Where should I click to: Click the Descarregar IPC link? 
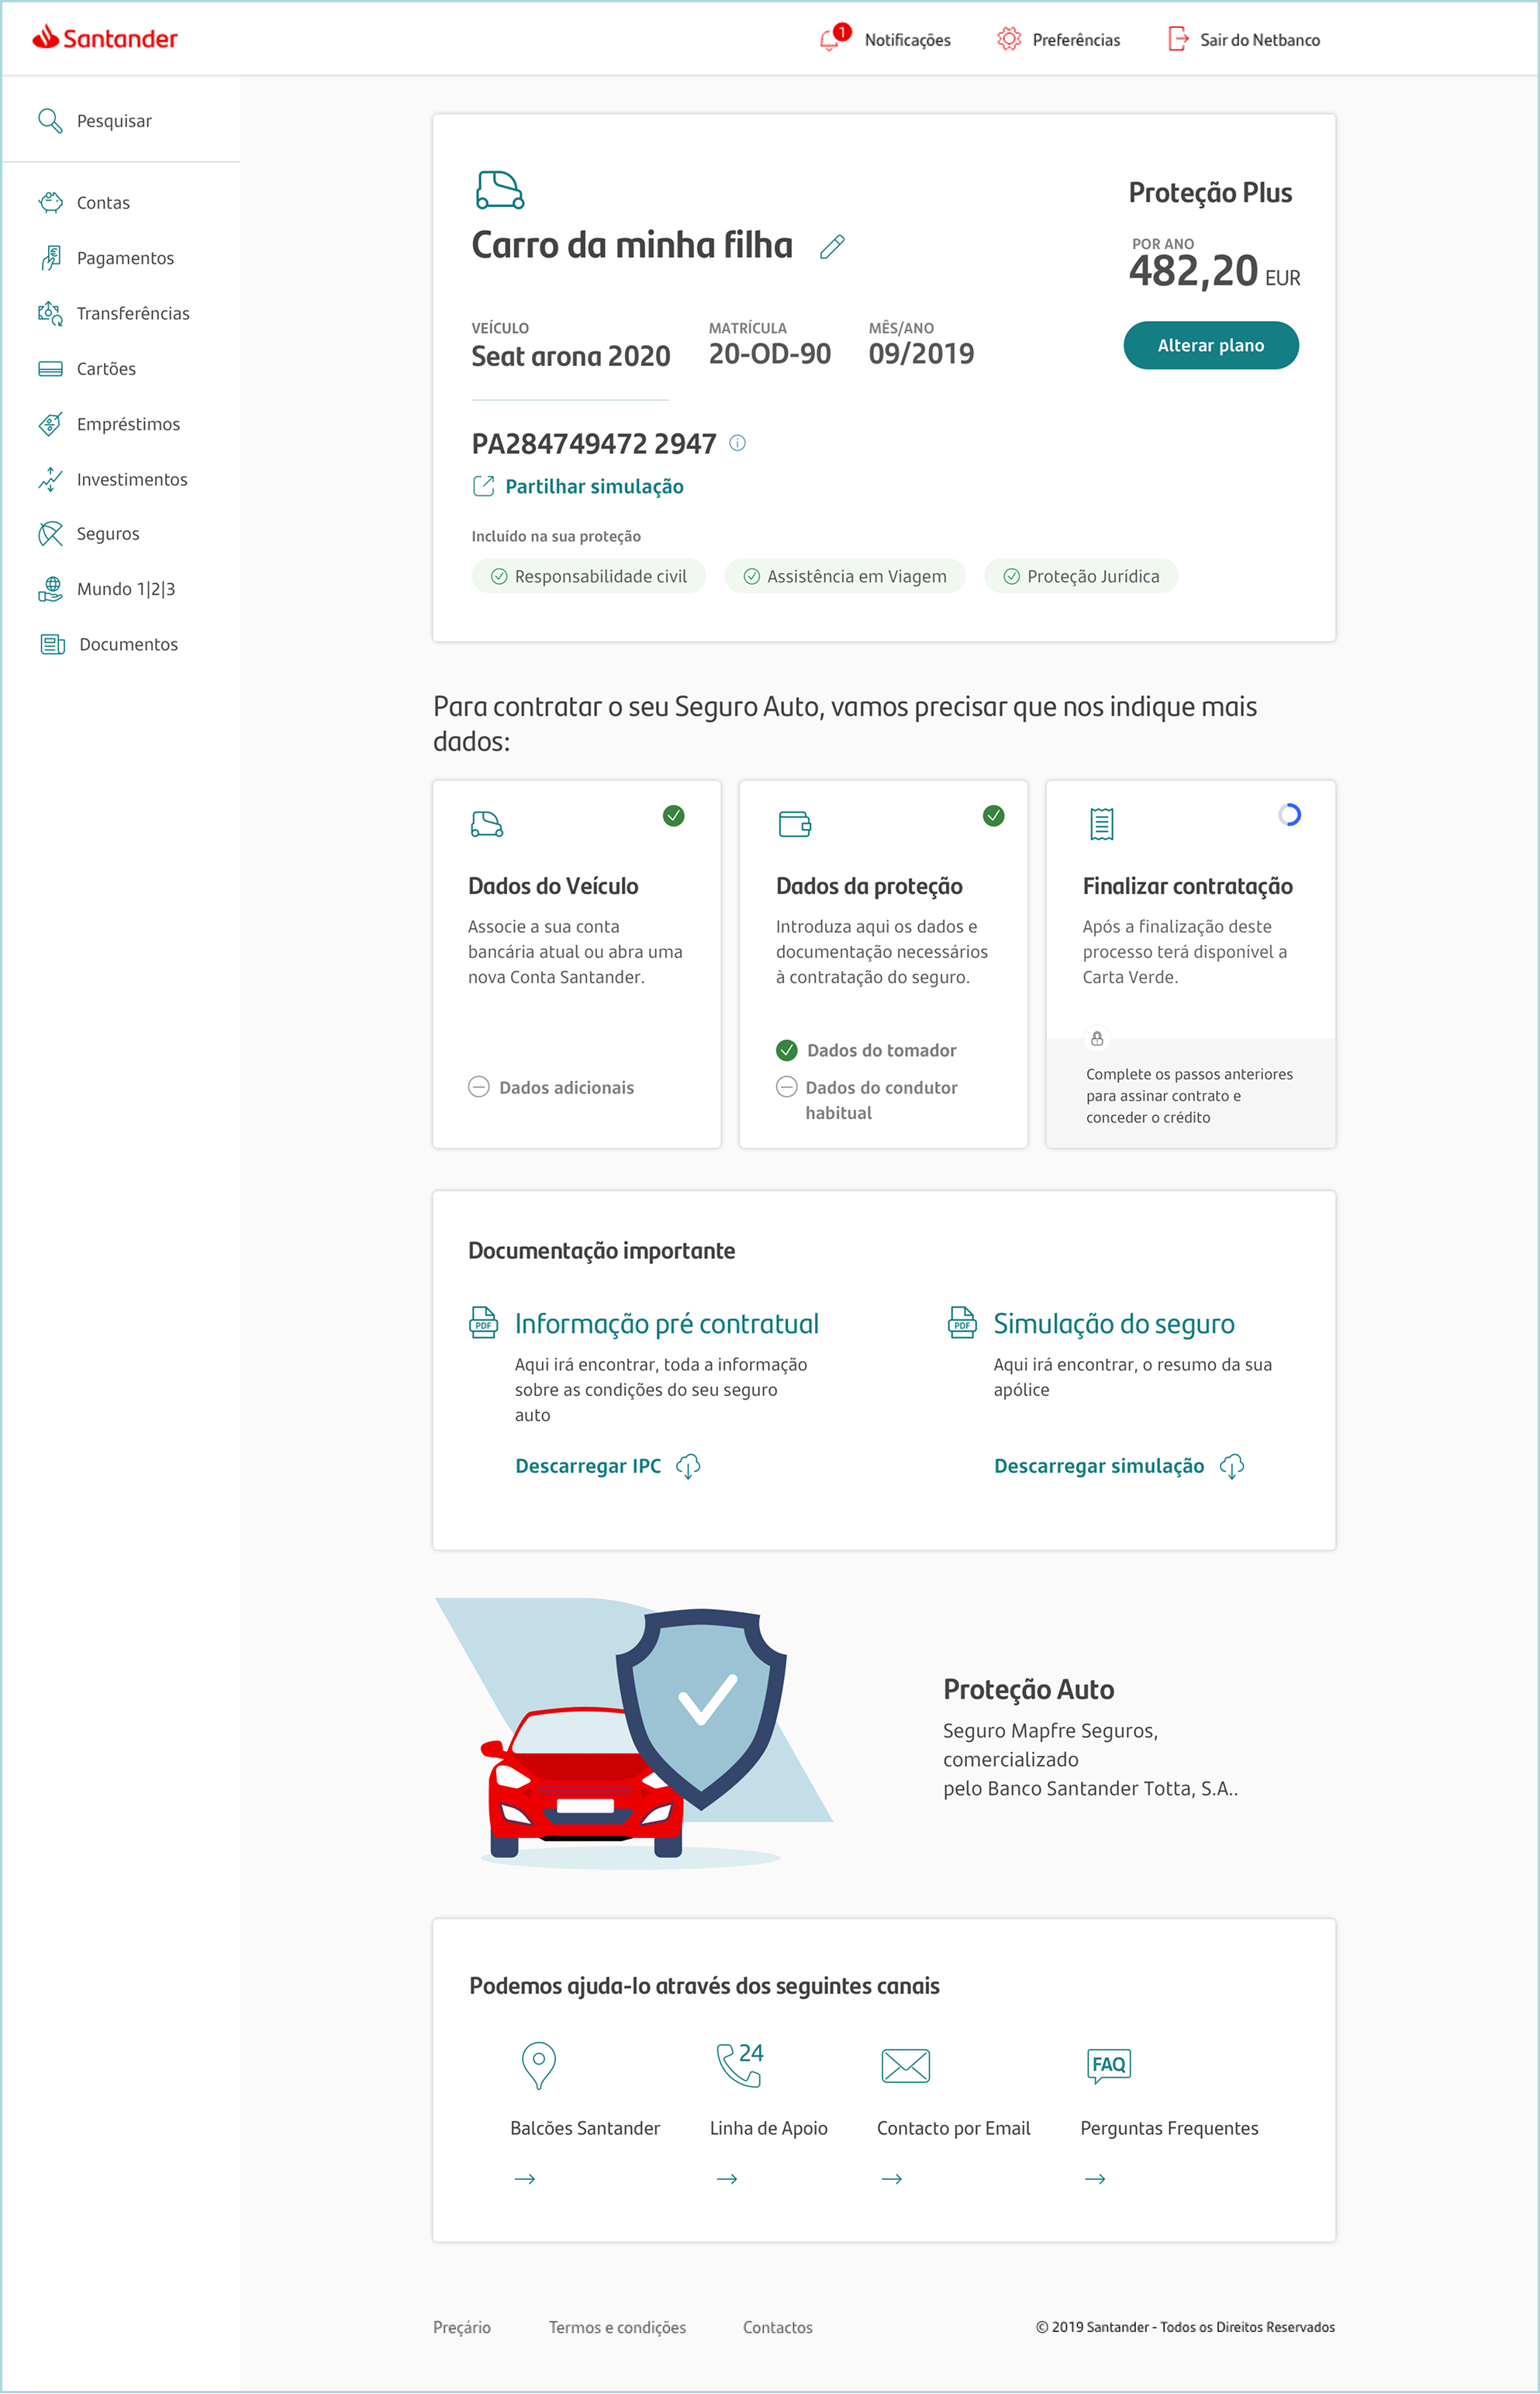[x=588, y=1467]
